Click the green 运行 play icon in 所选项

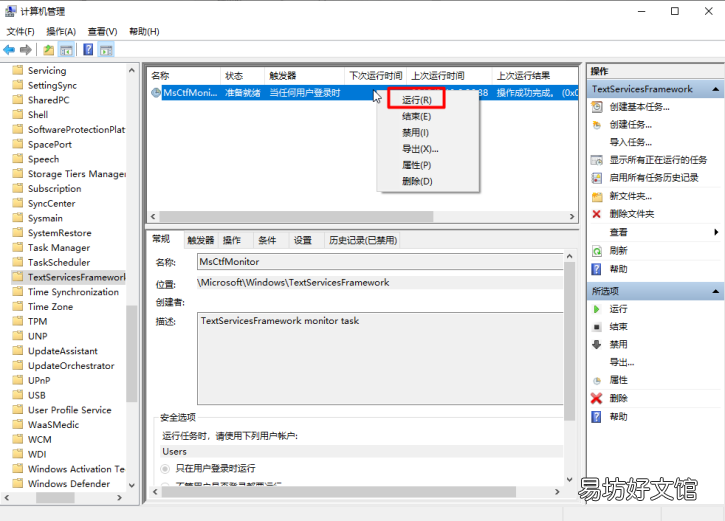click(596, 309)
